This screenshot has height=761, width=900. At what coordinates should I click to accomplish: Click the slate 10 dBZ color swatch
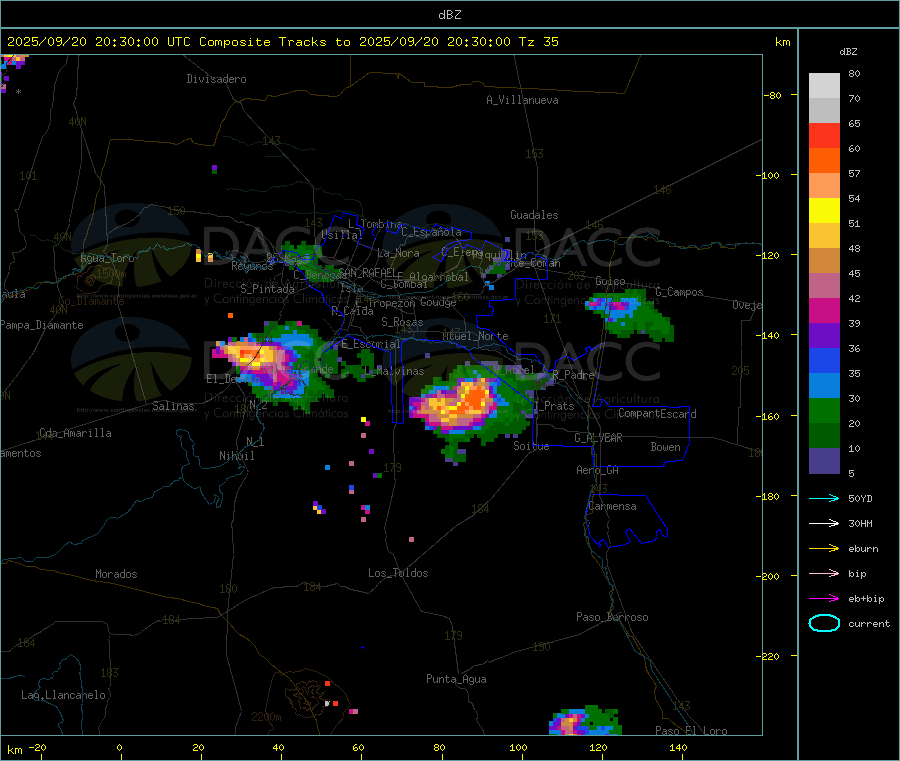[824, 461]
